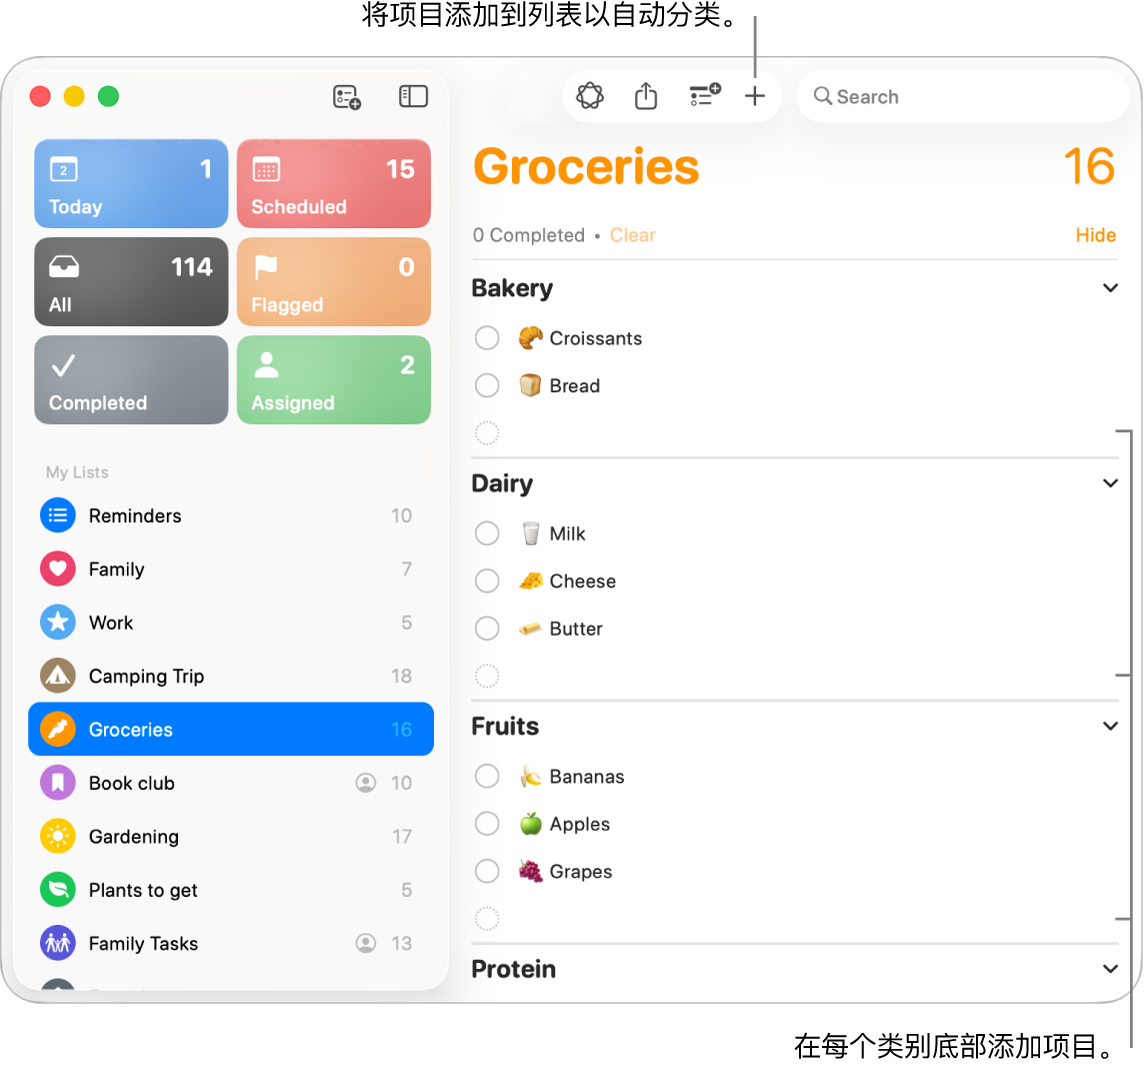Open the Assigned smart list
This screenshot has width=1144, height=1067.
(x=333, y=380)
